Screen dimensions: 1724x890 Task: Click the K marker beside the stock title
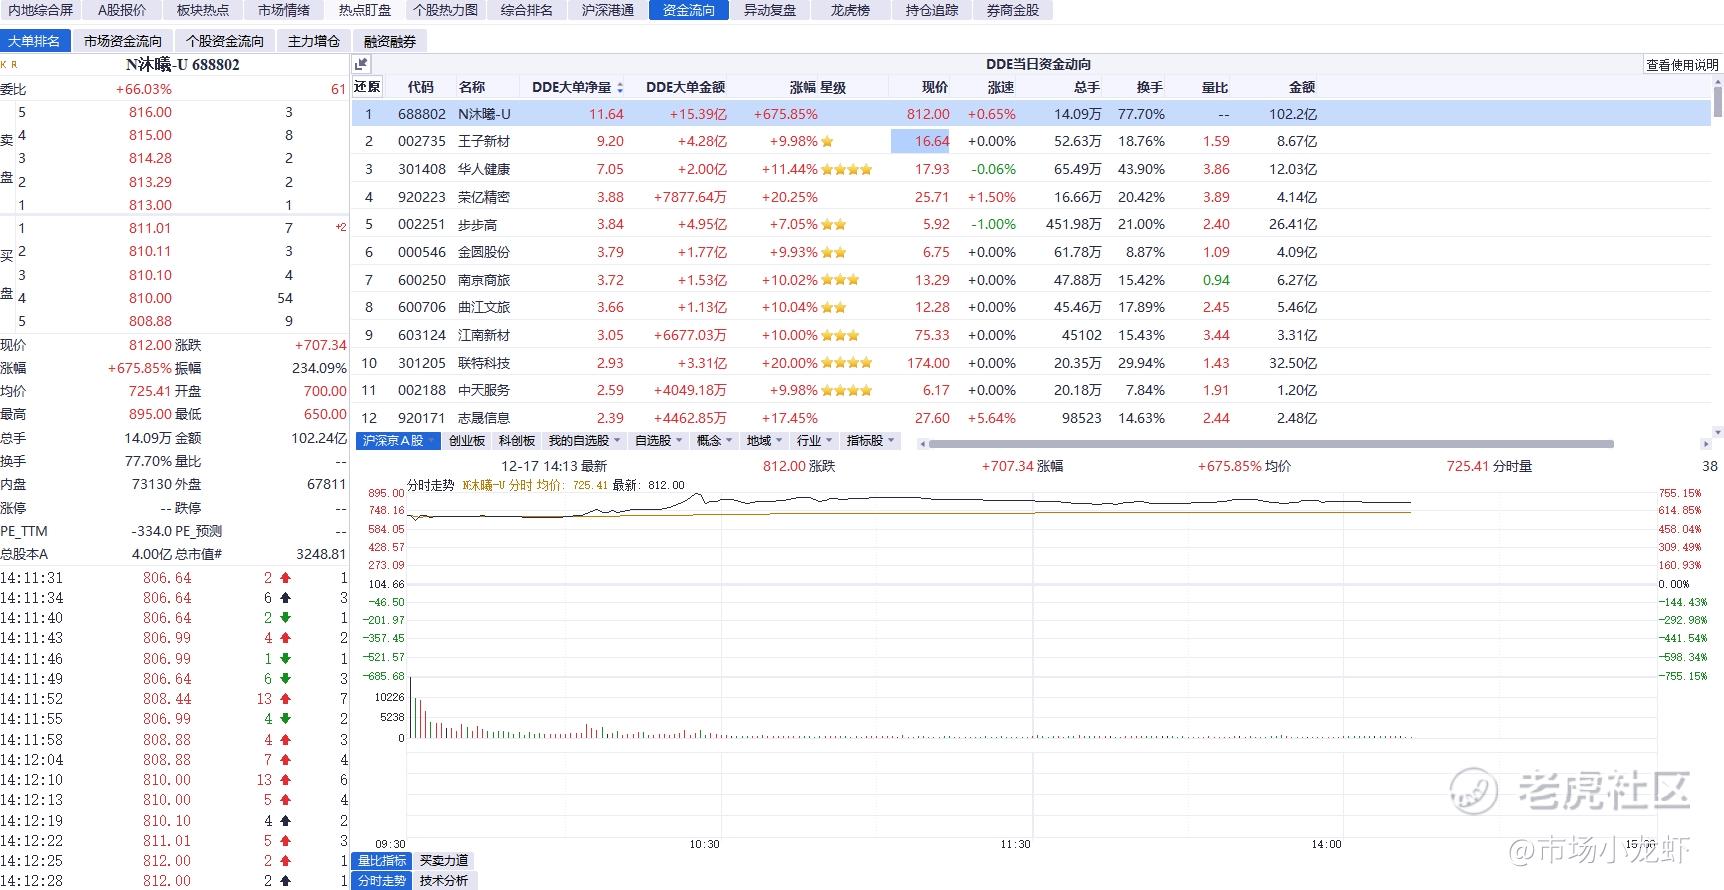click(3, 64)
